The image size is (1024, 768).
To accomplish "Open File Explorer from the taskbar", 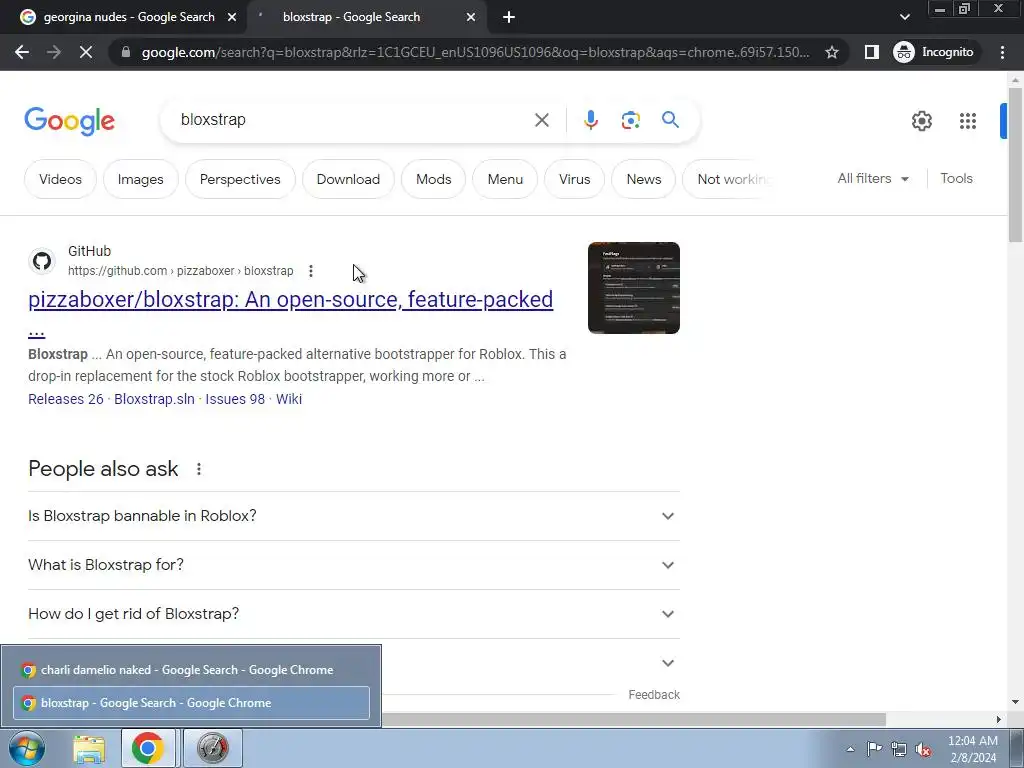I will click(x=89, y=749).
